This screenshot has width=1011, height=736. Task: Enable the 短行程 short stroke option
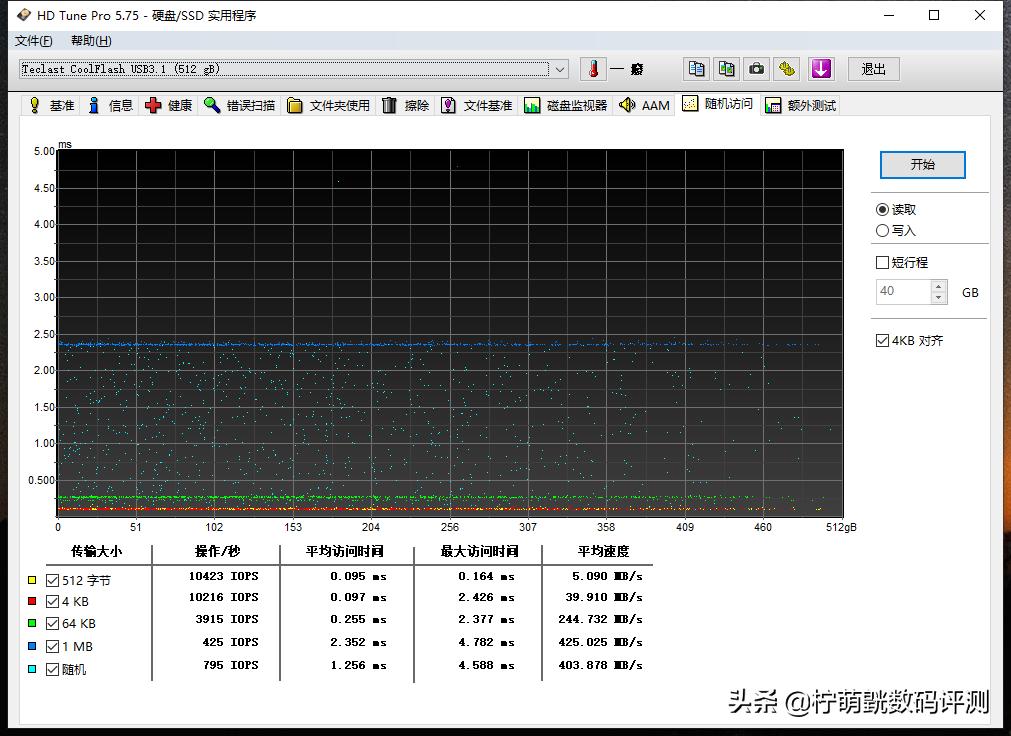point(882,262)
